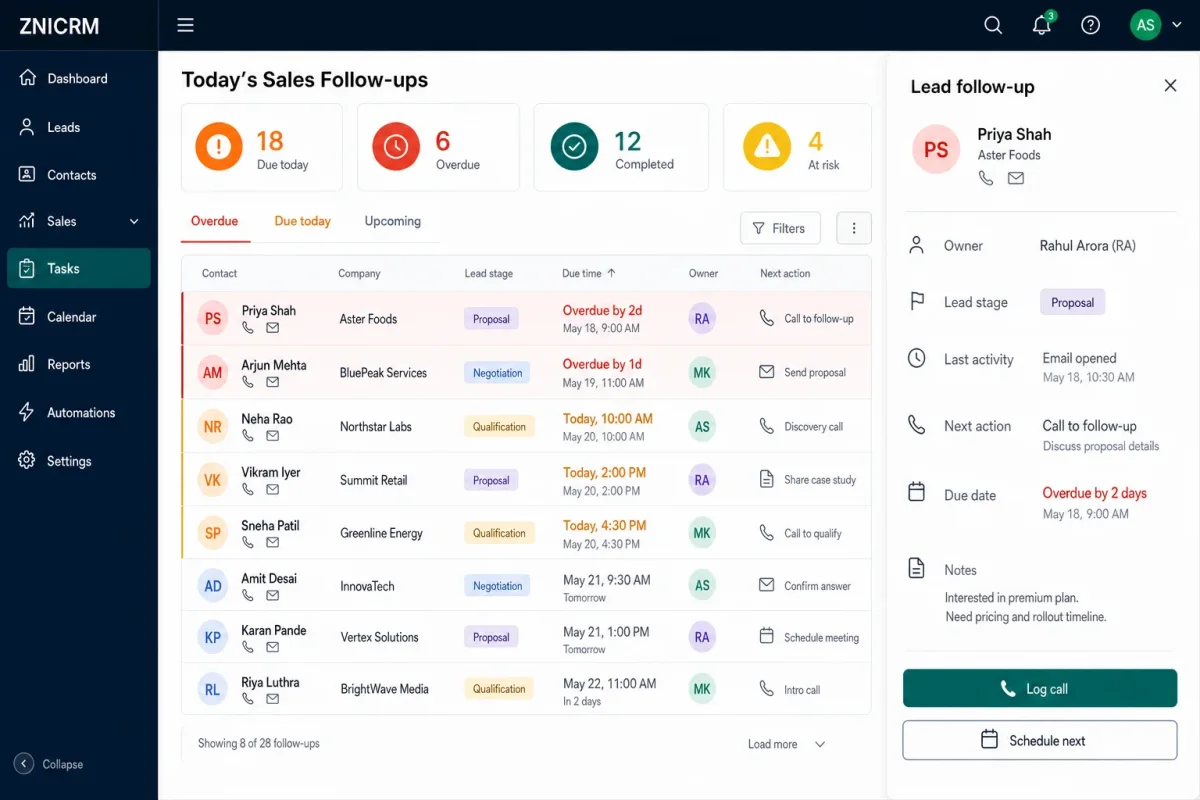The image size is (1200, 800).
Task: Click the Intro call phone icon
Action: 767,689
